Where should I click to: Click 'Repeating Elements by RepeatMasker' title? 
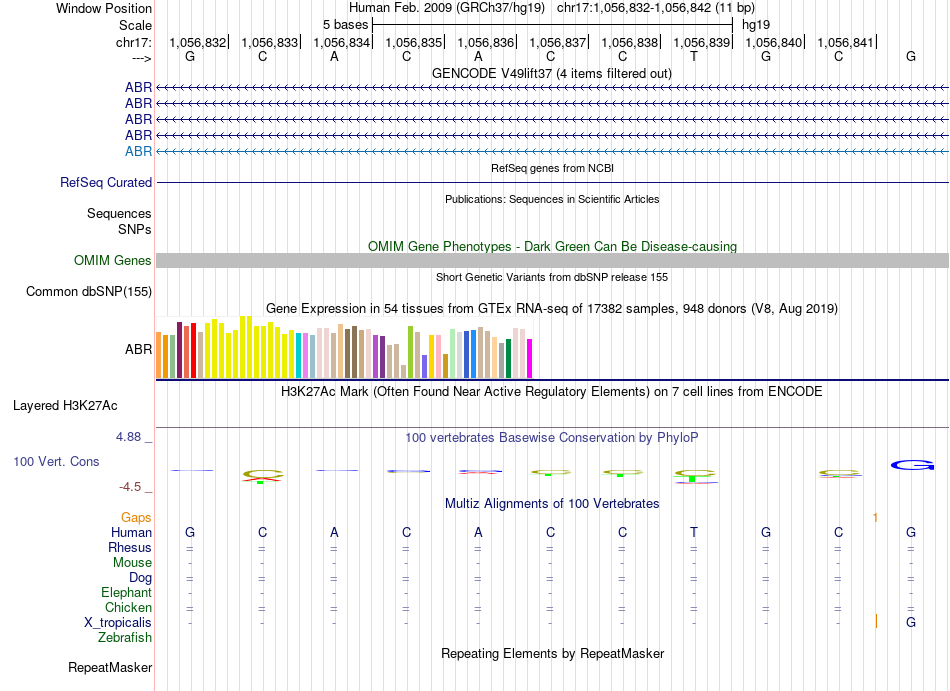click(x=552, y=653)
